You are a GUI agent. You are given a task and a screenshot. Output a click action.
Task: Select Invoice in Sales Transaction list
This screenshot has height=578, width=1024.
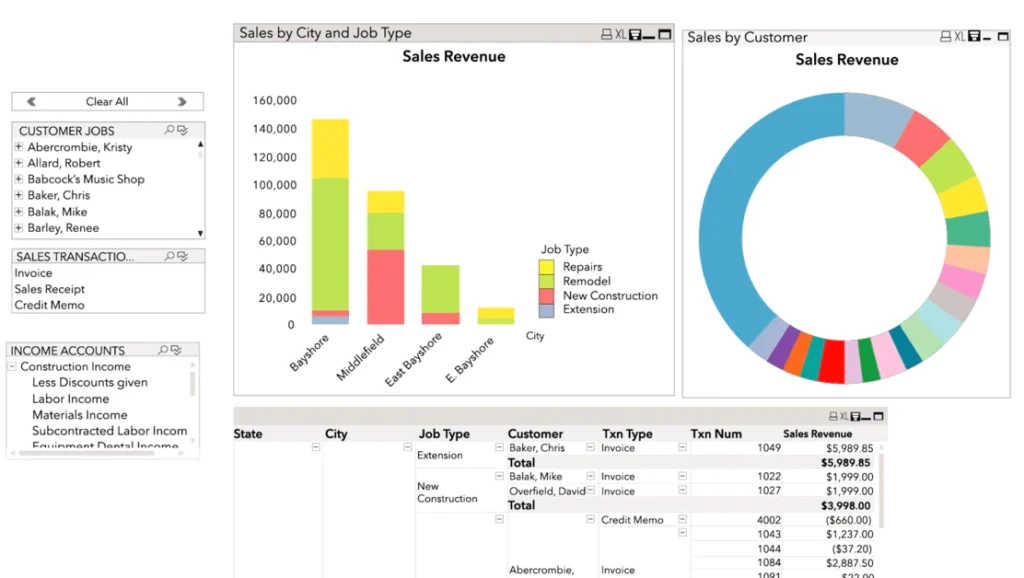33,273
